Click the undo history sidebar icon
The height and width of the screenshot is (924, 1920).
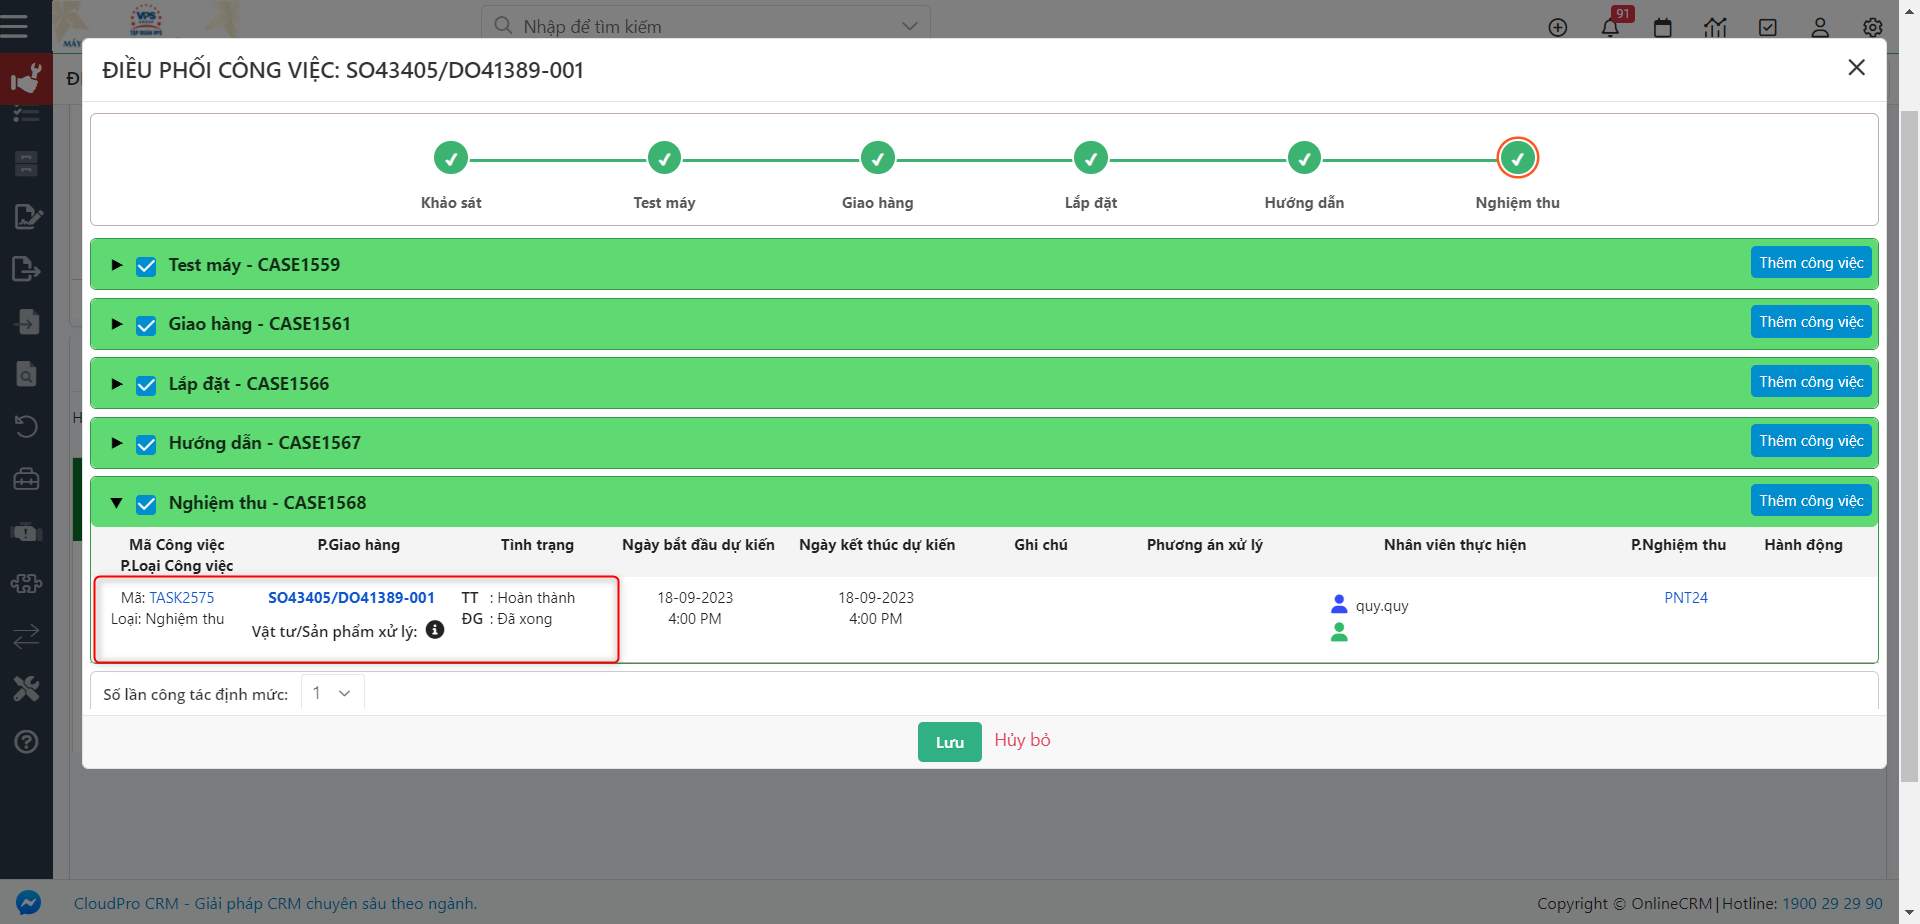coord(26,427)
